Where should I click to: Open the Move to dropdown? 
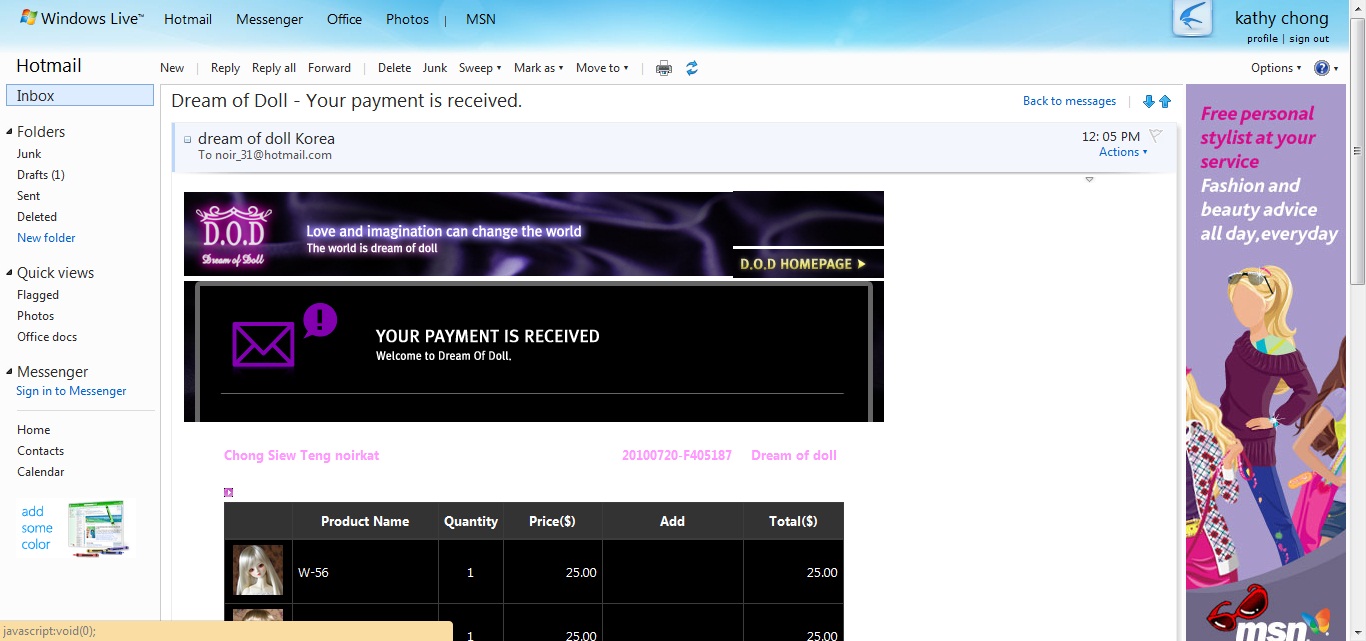click(x=602, y=68)
